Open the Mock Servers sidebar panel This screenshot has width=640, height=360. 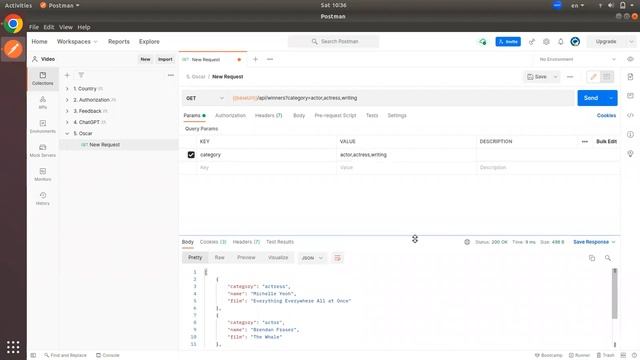point(42,151)
